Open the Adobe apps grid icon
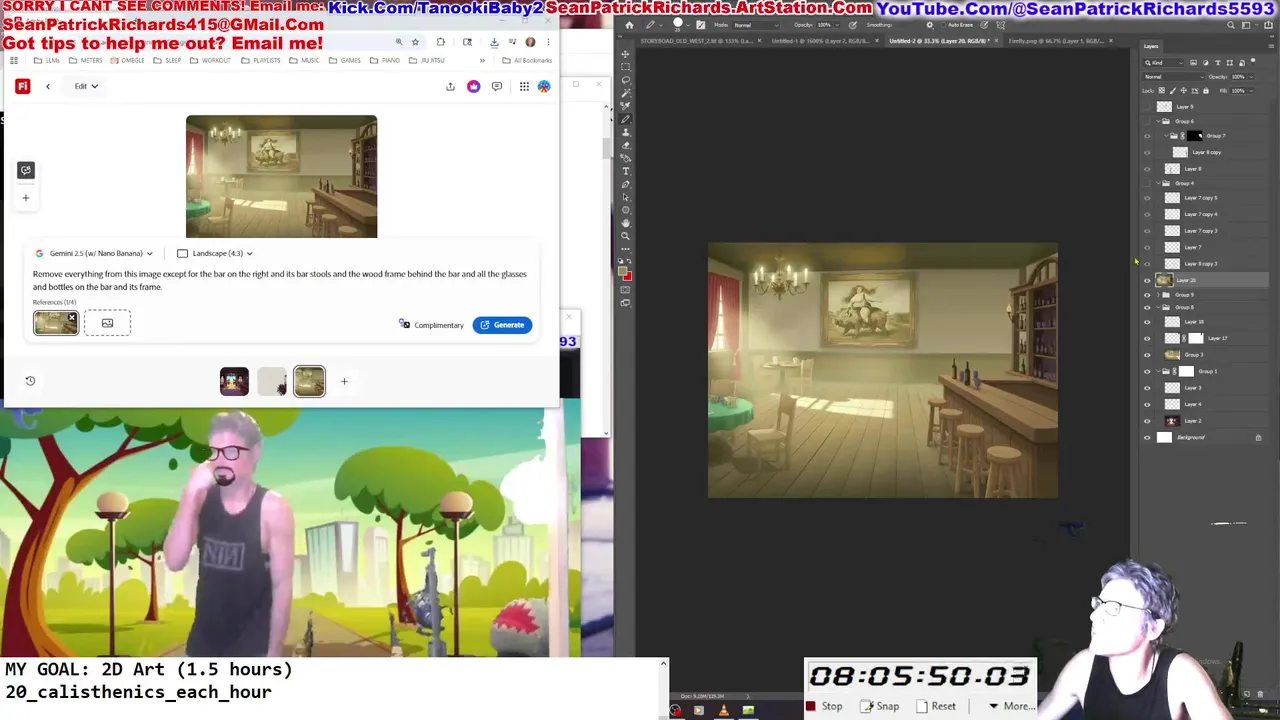 click(524, 86)
